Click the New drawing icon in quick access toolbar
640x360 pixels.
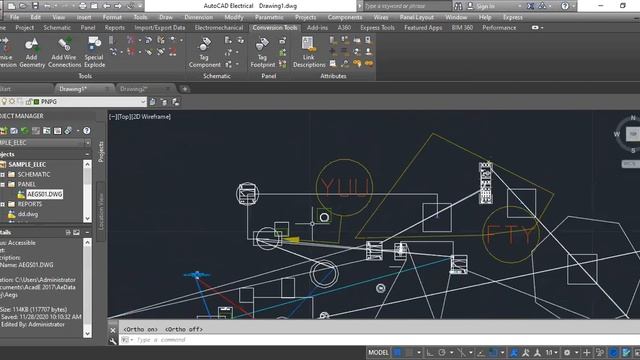[11, 6]
